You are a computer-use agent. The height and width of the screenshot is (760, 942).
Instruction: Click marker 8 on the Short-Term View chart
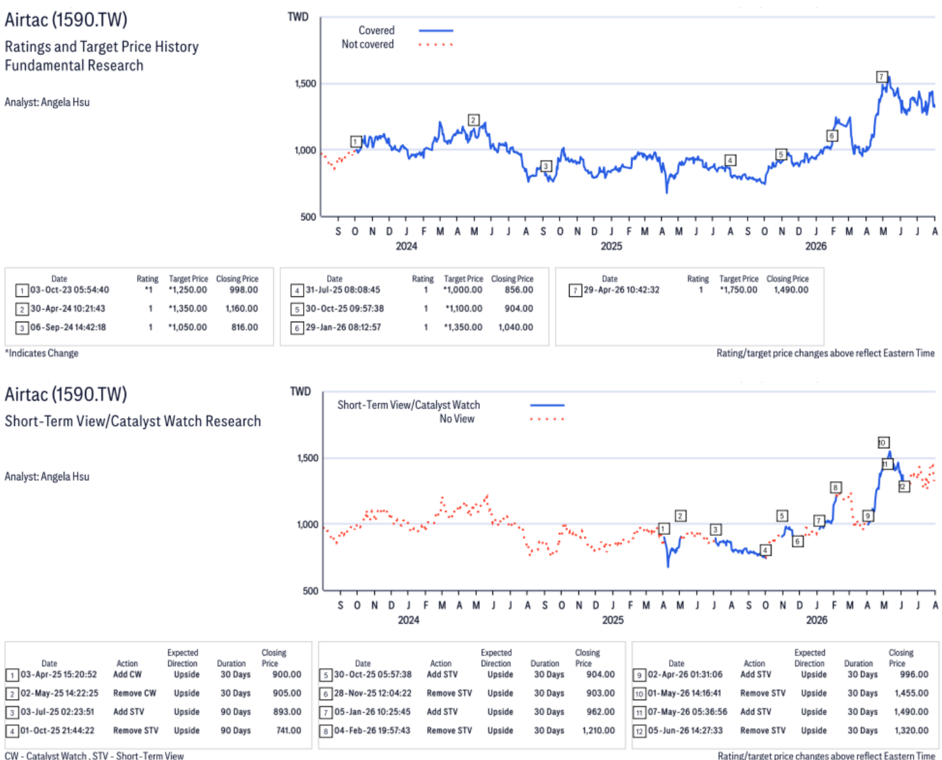click(835, 487)
